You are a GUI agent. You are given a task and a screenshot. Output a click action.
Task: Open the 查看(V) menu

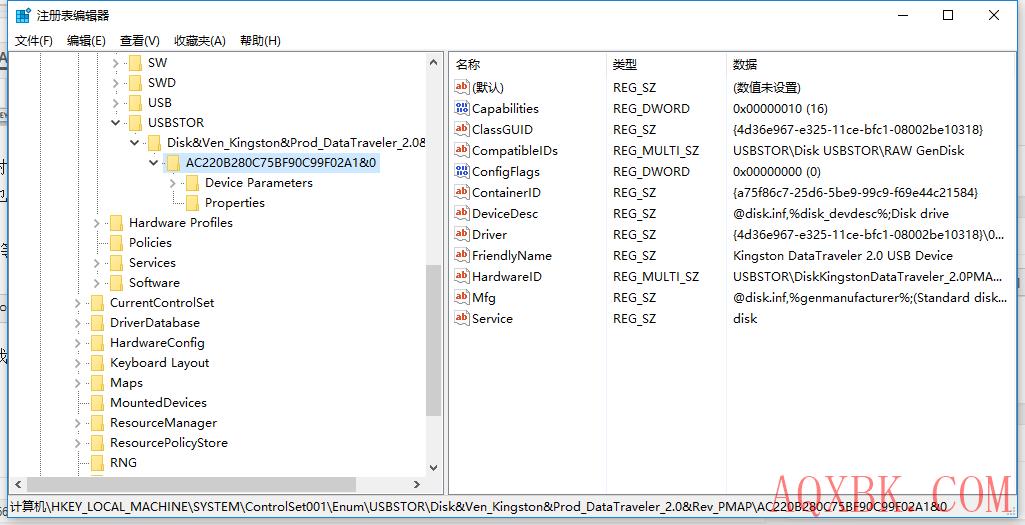(x=140, y=41)
